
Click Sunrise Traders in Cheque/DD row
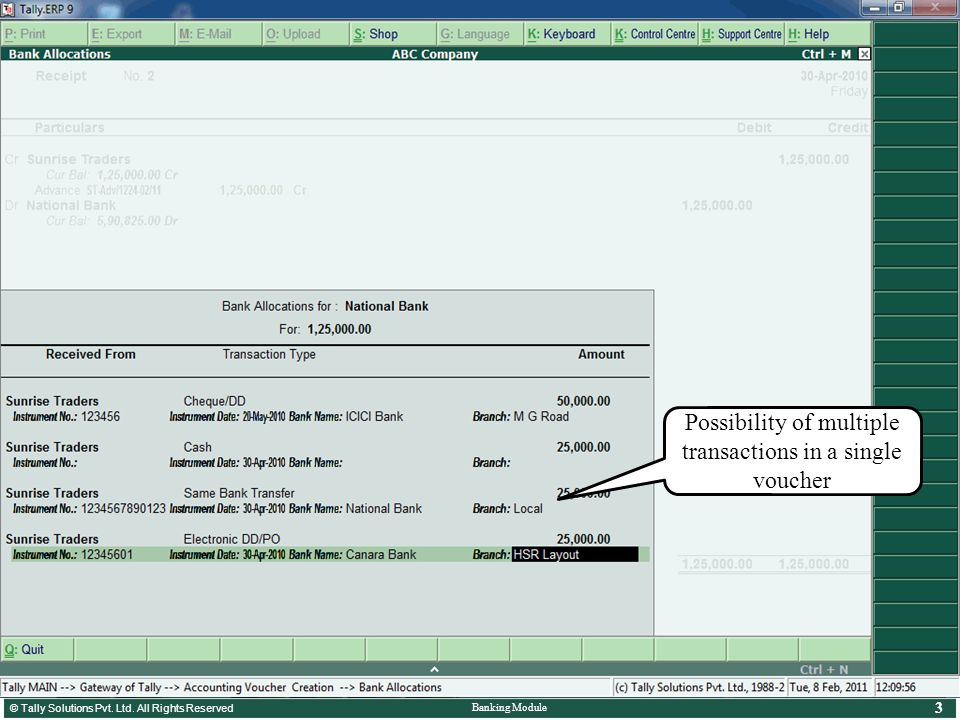52,402
